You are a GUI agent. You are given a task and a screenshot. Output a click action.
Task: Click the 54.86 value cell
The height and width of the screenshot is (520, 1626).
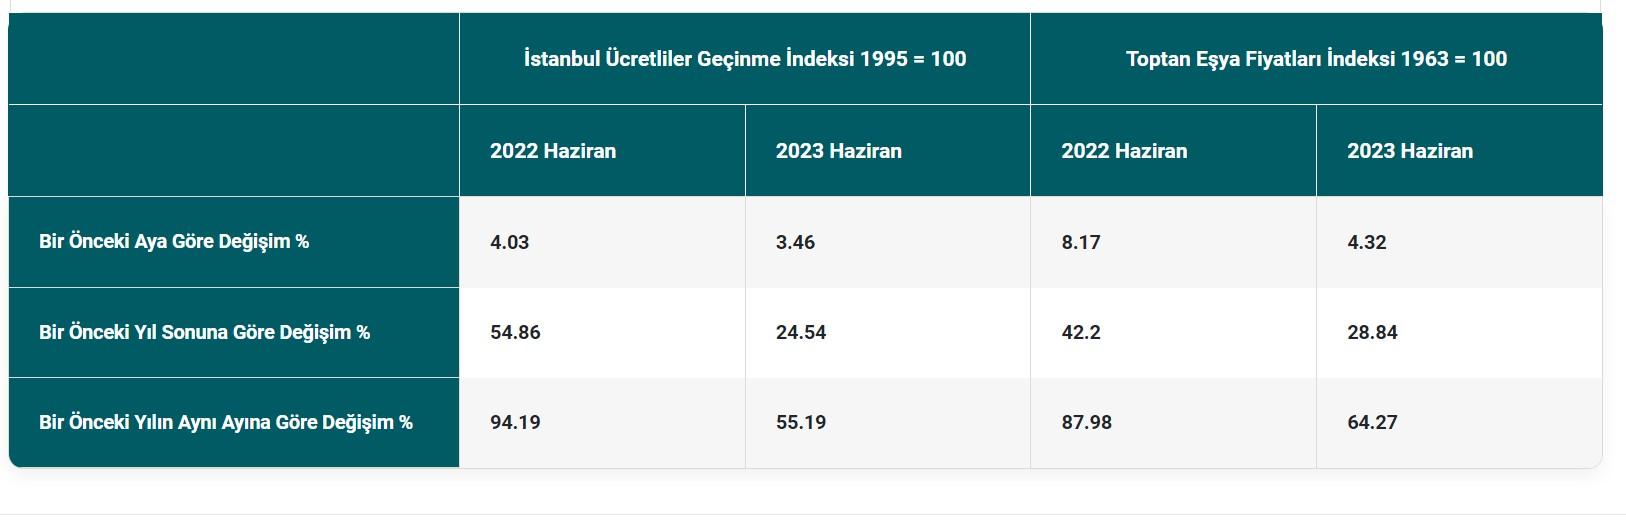coord(516,332)
